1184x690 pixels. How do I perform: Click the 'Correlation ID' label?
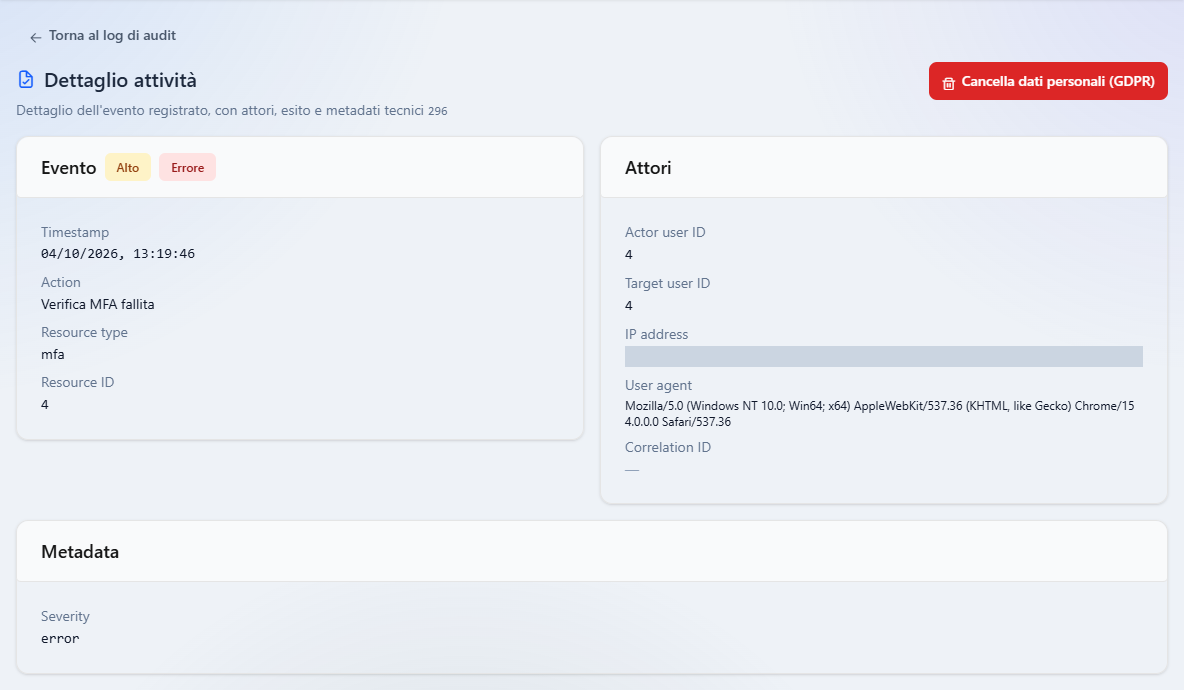click(x=668, y=447)
